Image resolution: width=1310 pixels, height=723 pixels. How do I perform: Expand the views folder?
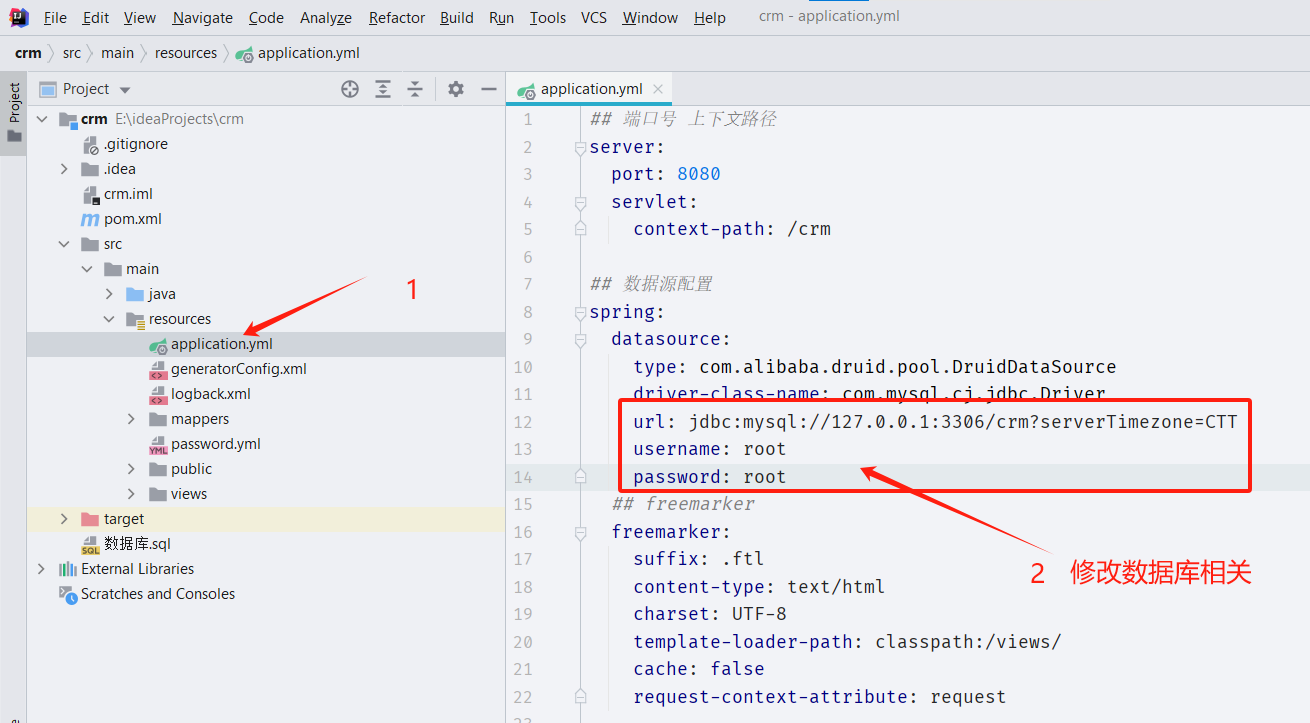click(131, 494)
